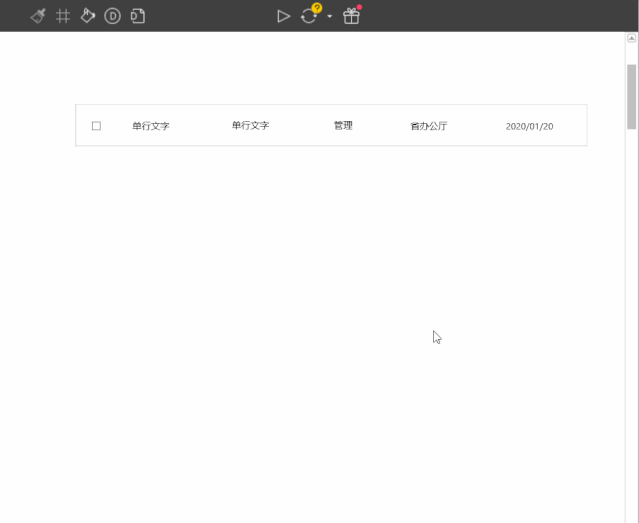Click the 管理 cell
The image size is (639, 523).
pyautogui.click(x=343, y=126)
